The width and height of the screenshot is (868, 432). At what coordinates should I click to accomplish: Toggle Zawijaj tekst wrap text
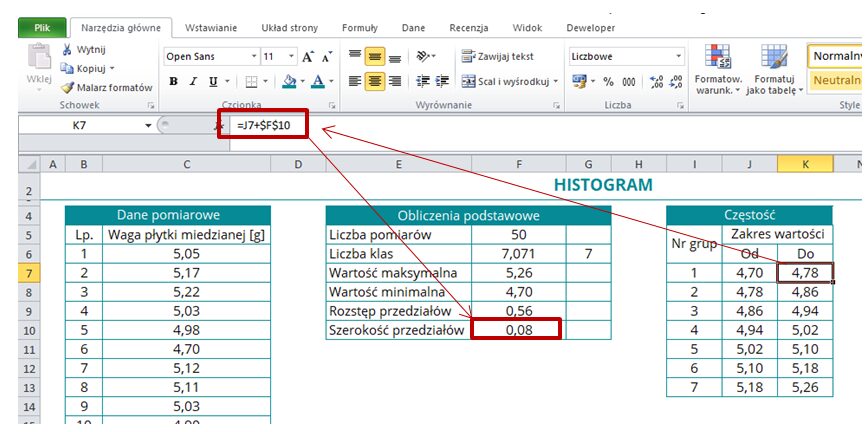[x=498, y=56]
